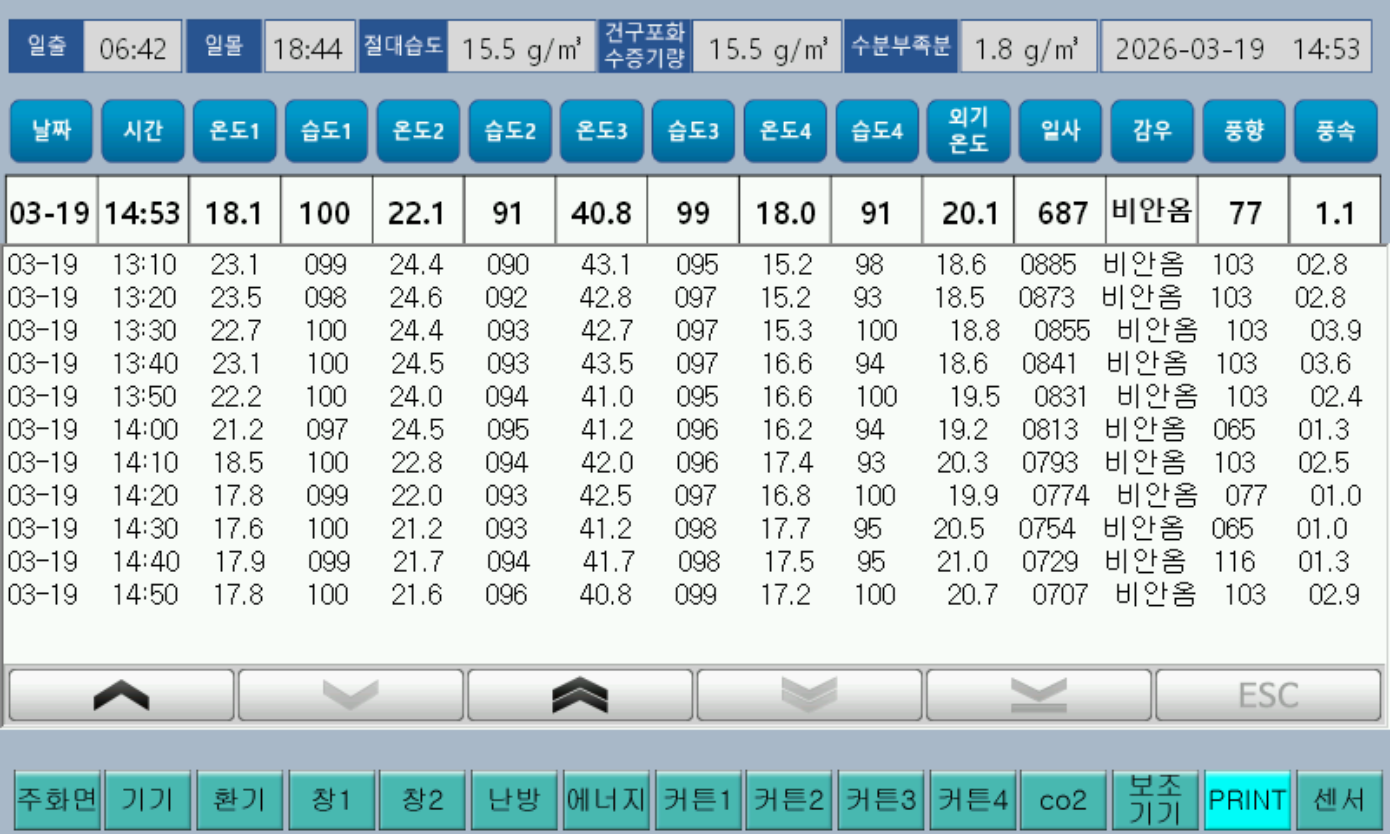Open the 창2 tab
Image resolution: width=1390 pixels, height=834 pixels.
[423, 799]
